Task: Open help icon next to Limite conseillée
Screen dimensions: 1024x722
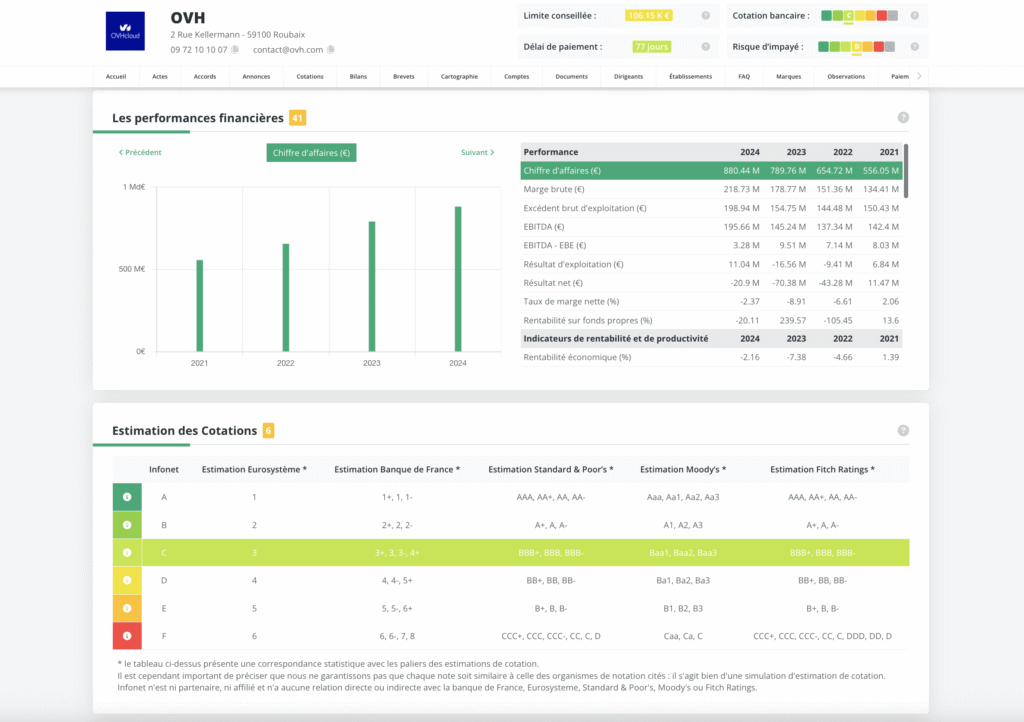Action: pos(705,16)
